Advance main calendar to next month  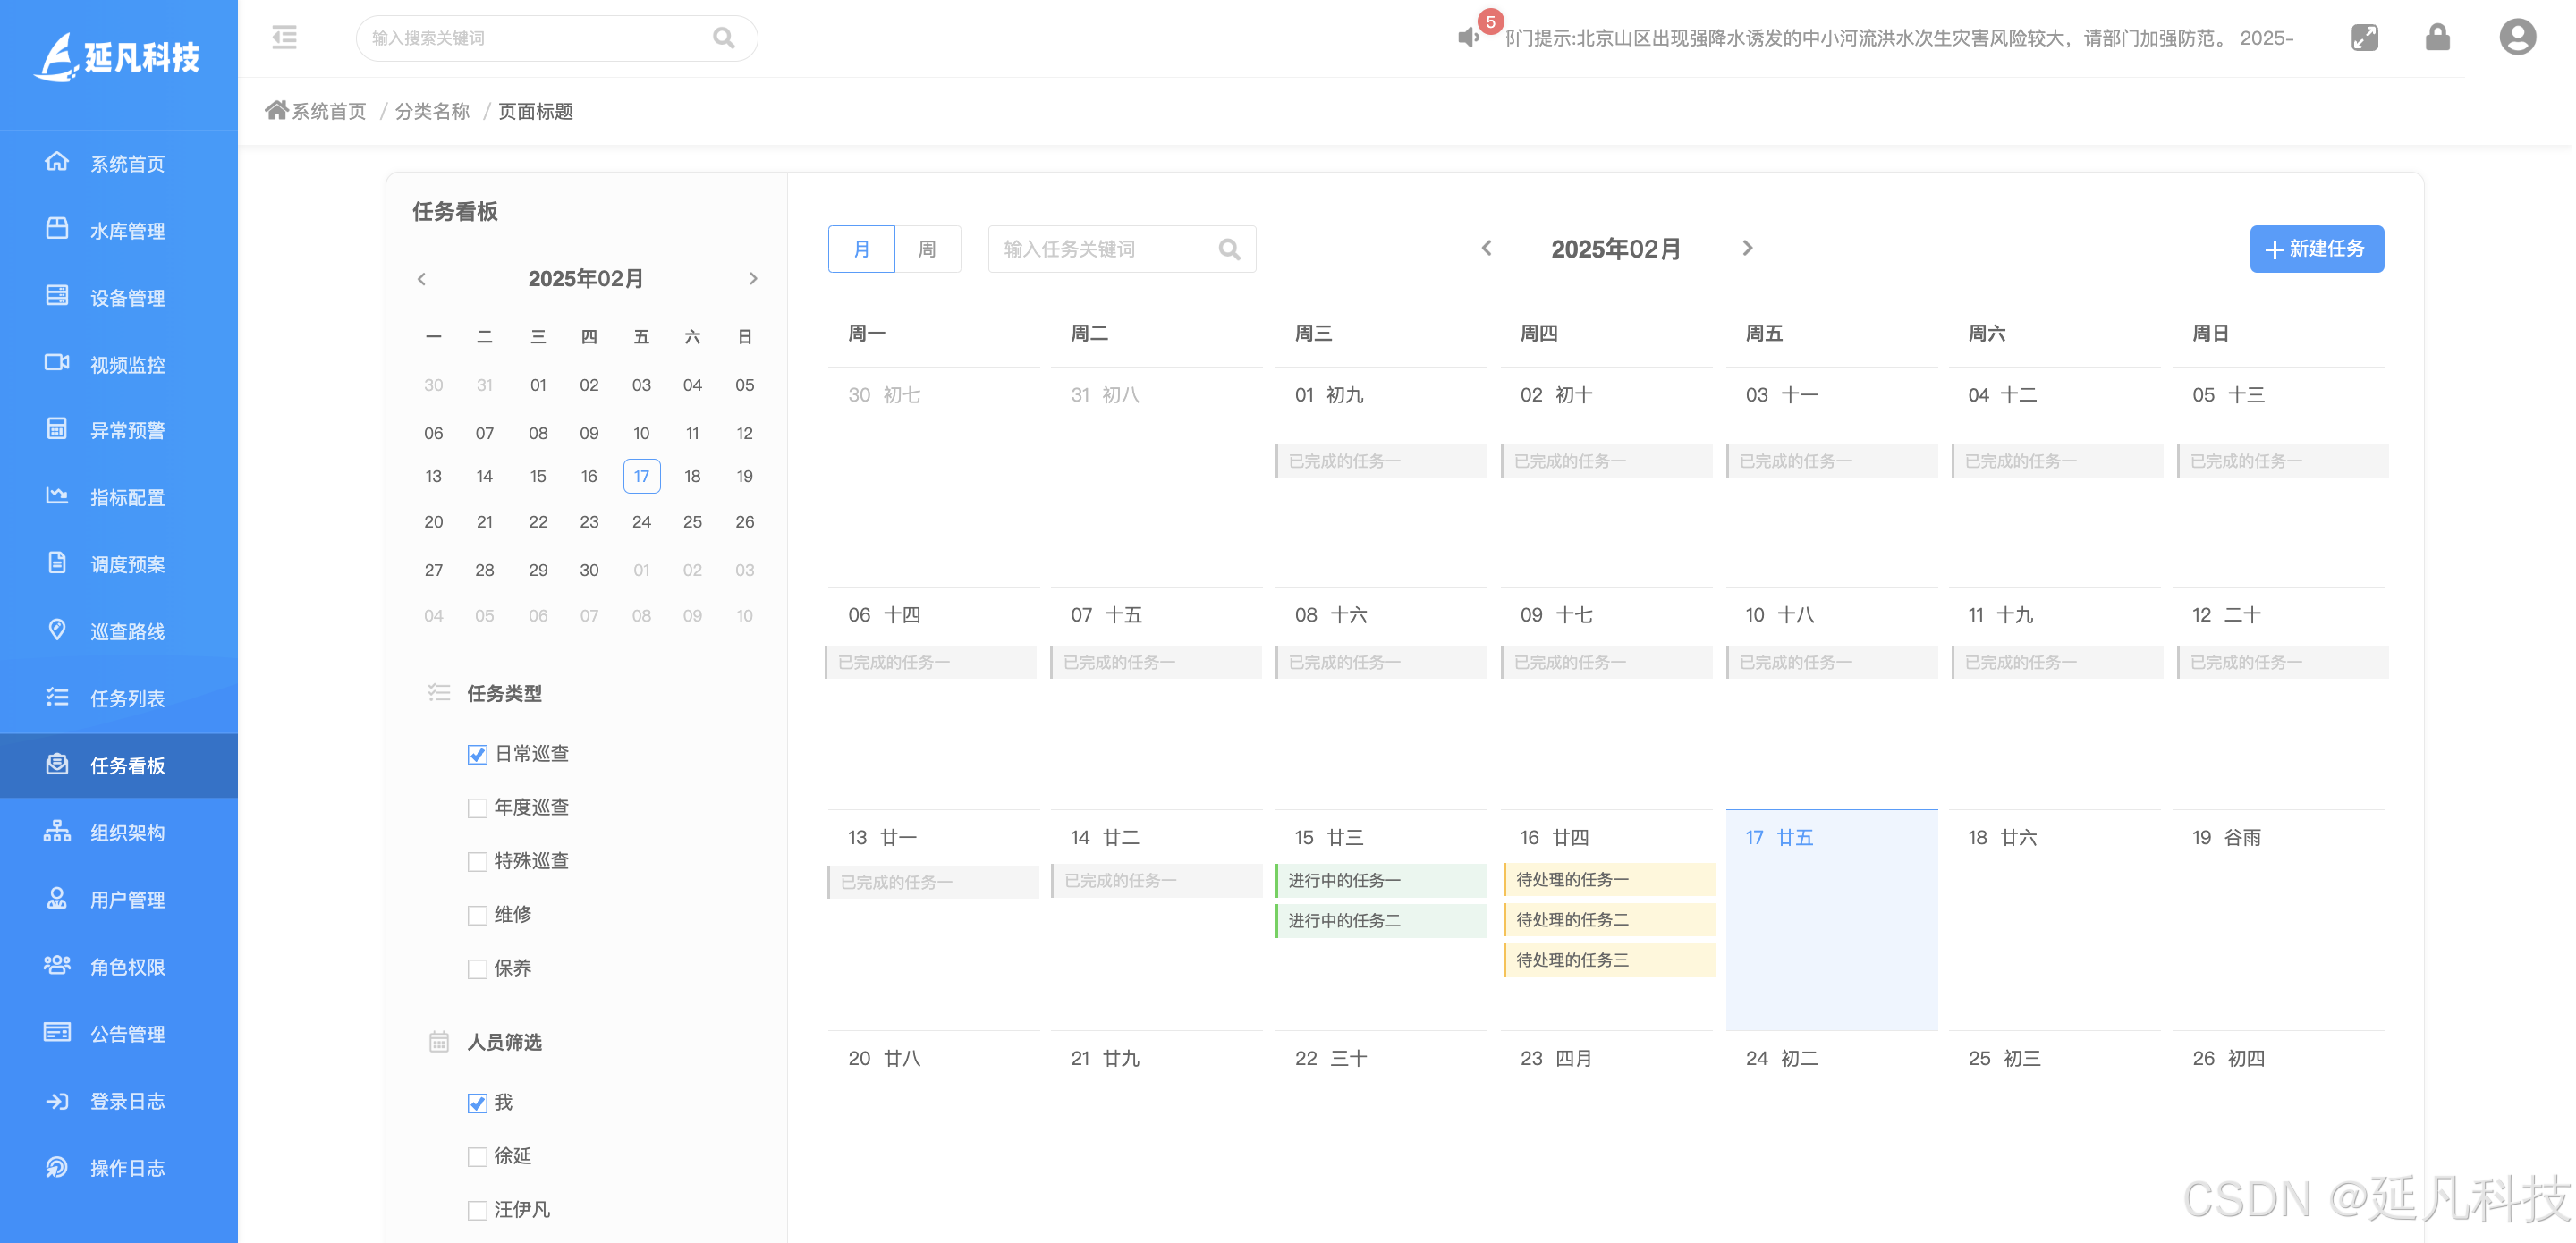1747,248
